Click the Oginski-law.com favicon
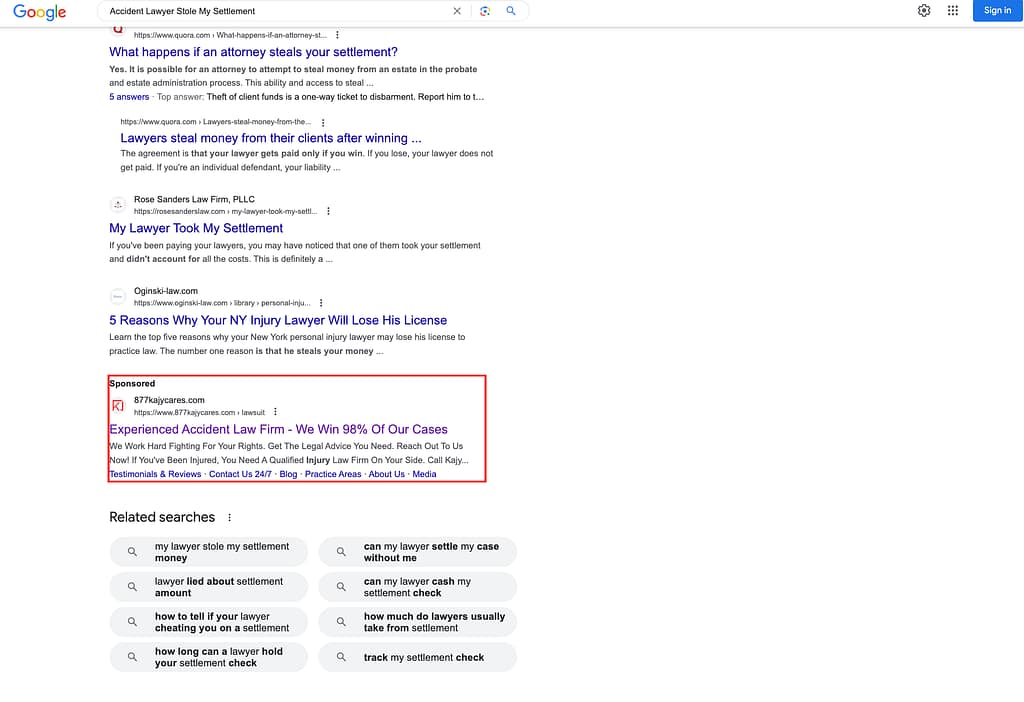 (x=118, y=296)
